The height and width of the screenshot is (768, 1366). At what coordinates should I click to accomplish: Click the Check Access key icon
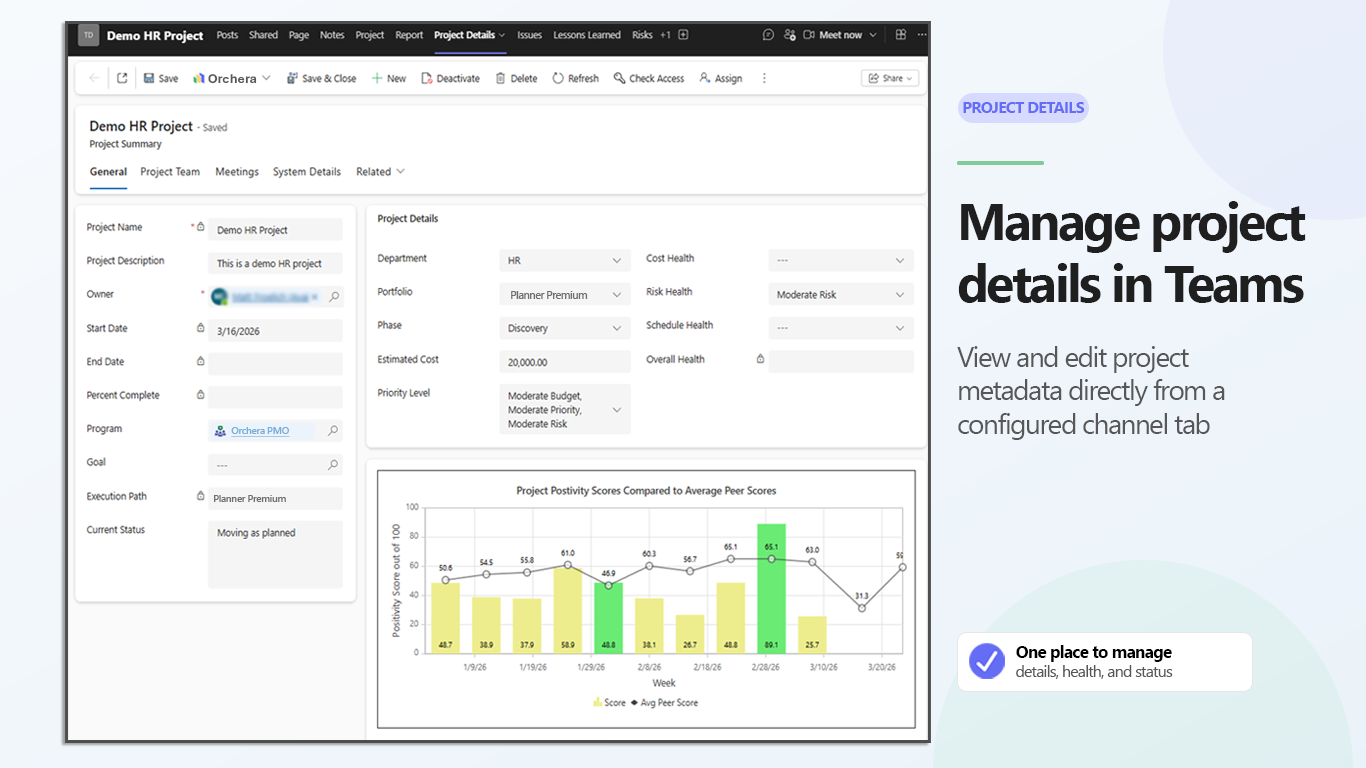click(619, 78)
